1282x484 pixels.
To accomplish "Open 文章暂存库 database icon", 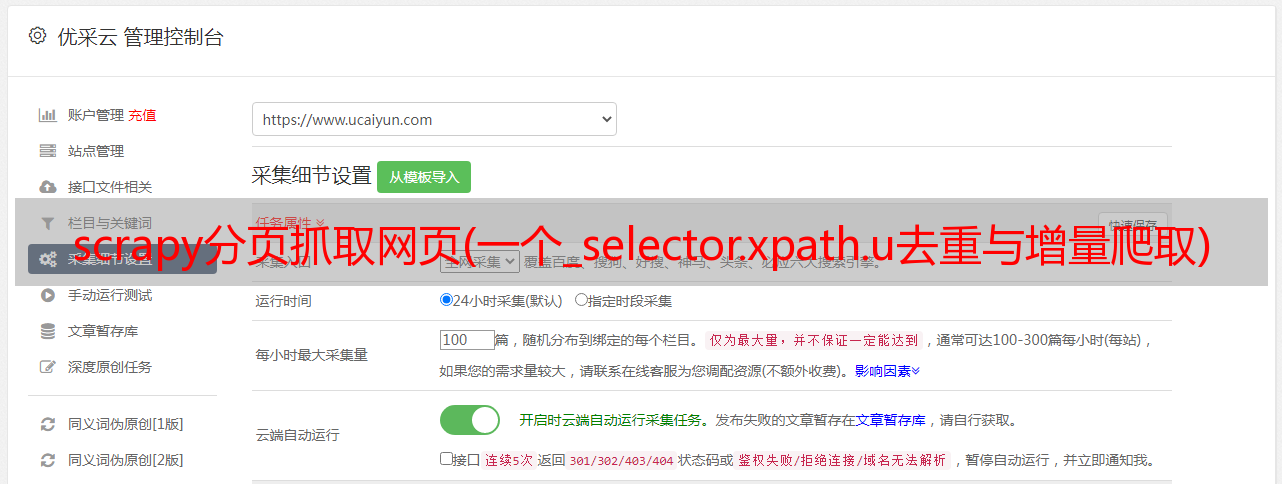I will 47,331.
